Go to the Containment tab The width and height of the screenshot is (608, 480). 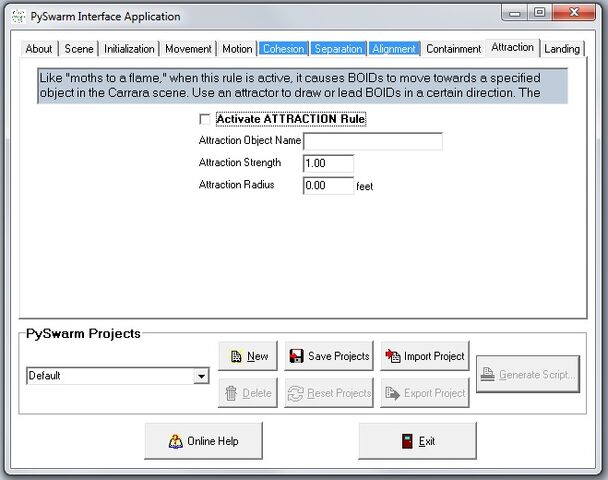453,49
